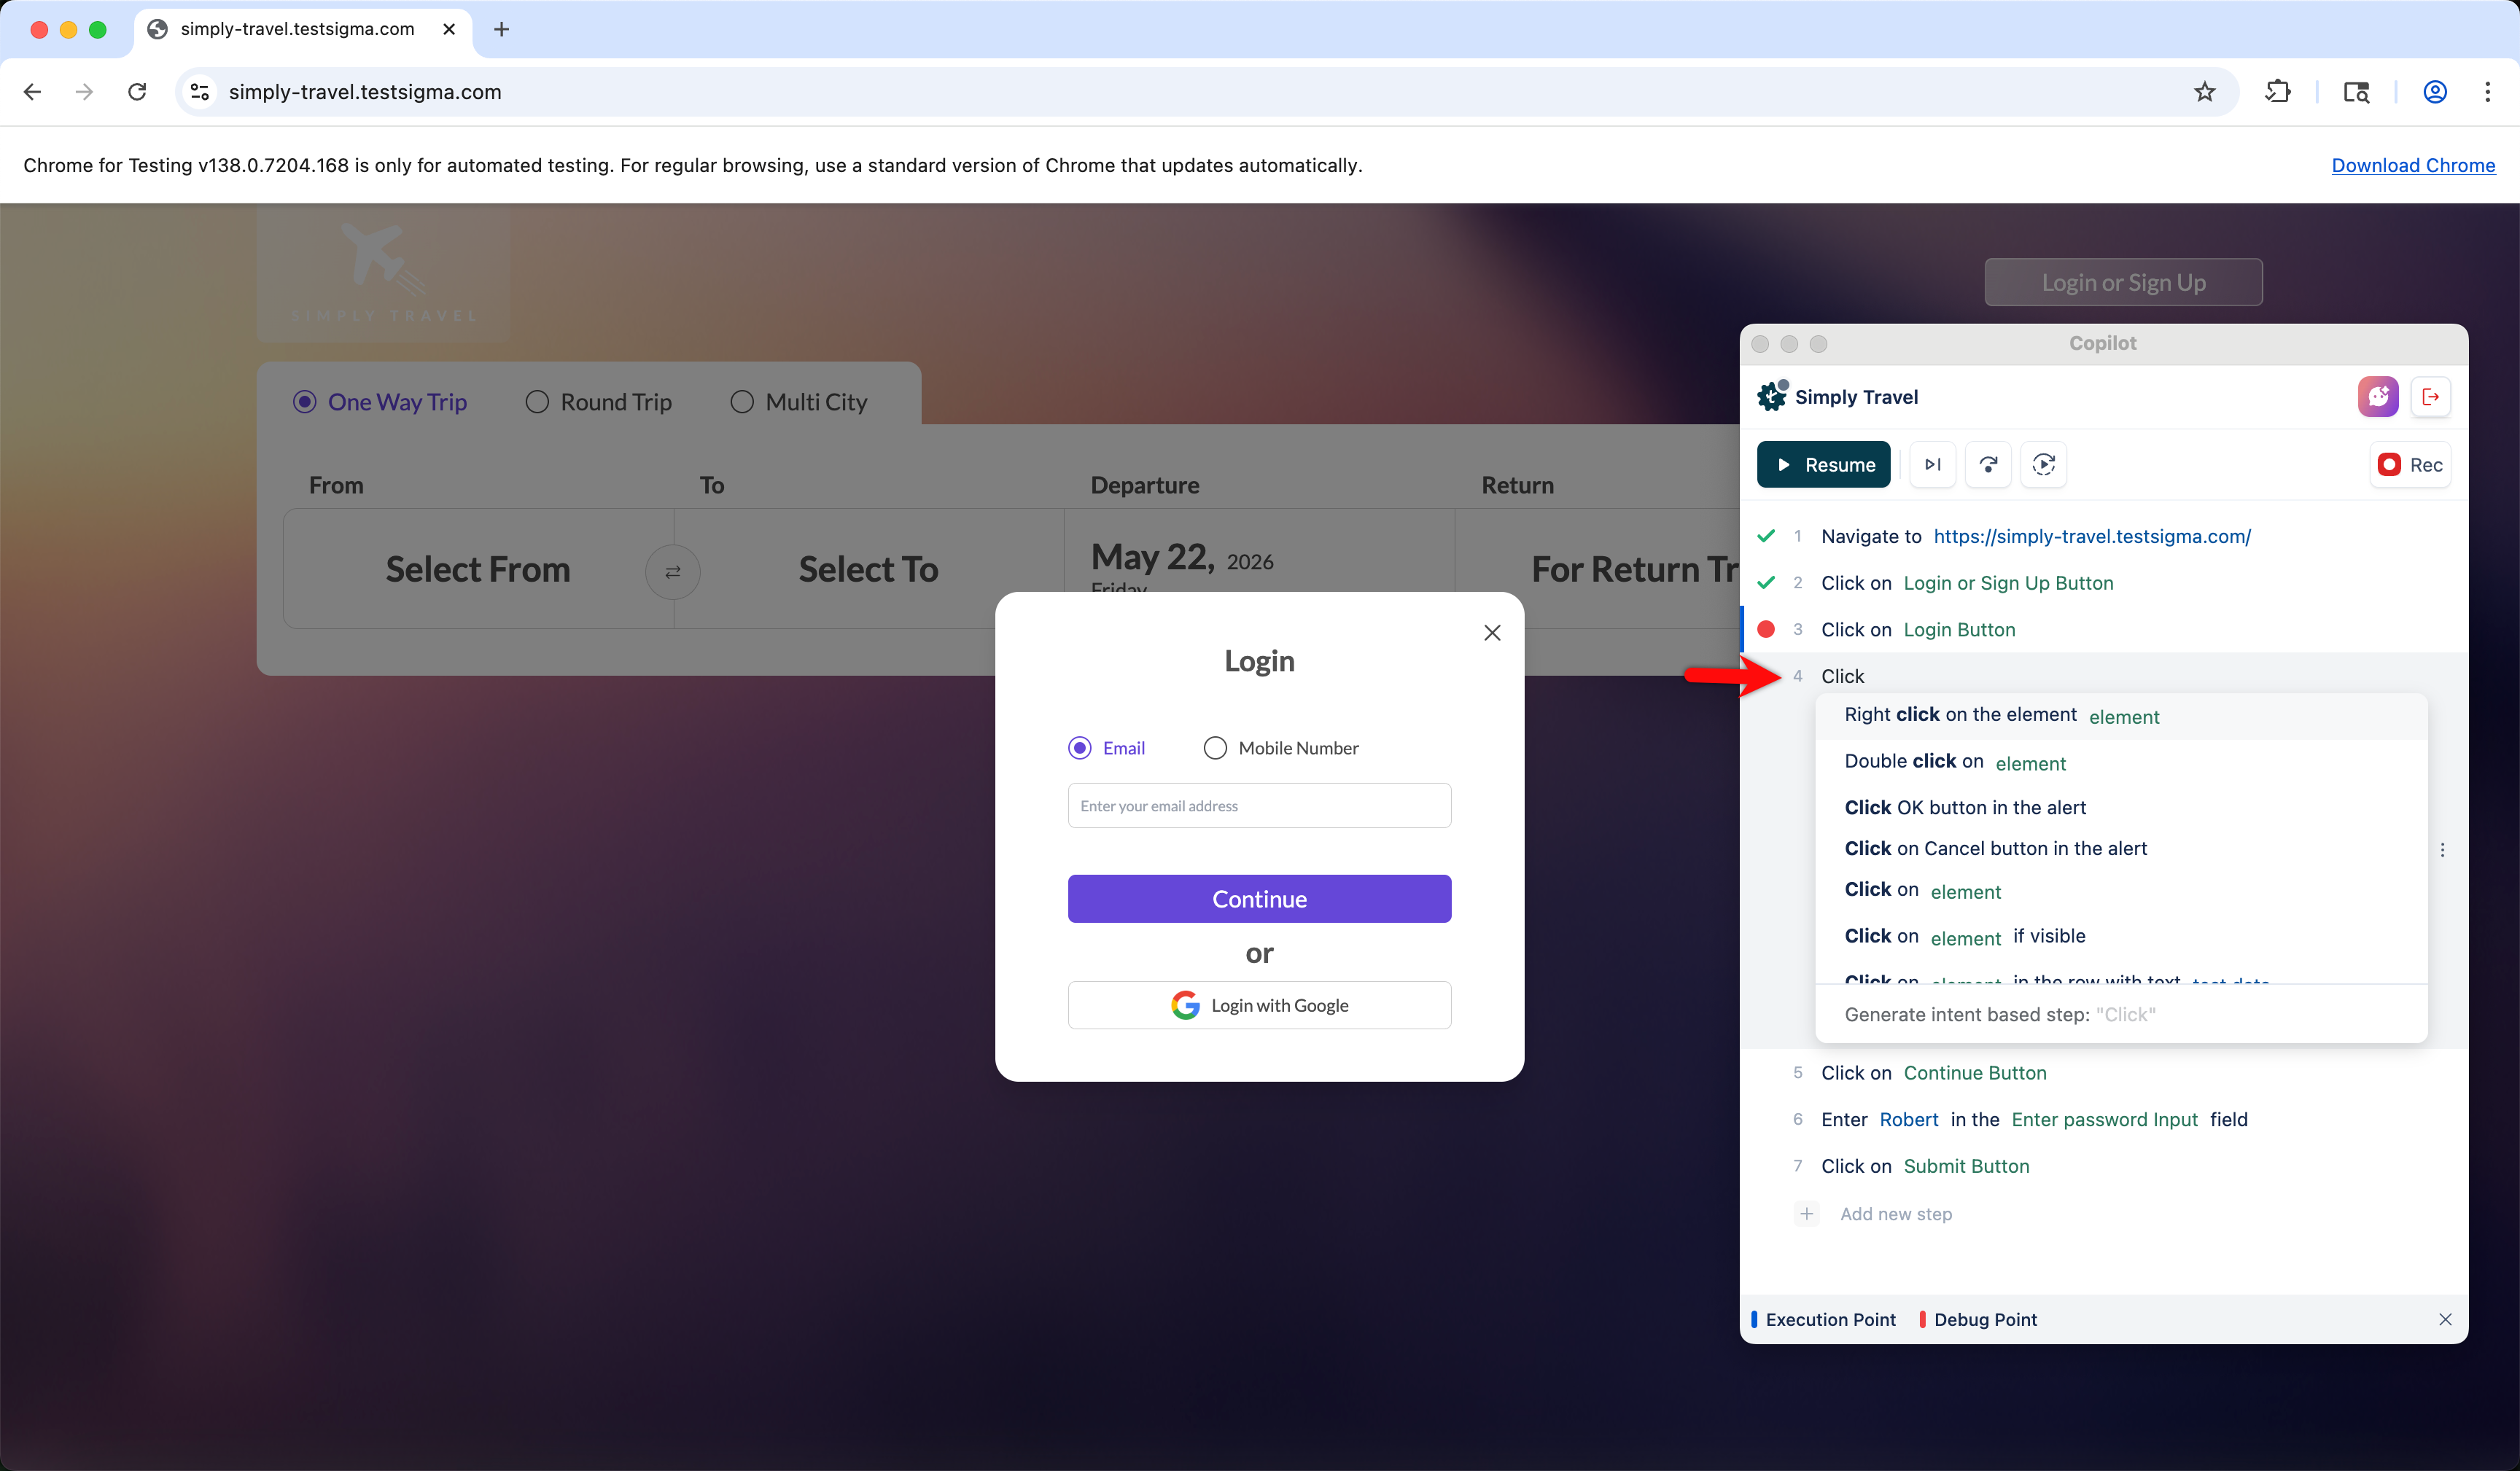Click in the email address input field
The height and width of the screenshot is (1471, 2520).
1259,806
